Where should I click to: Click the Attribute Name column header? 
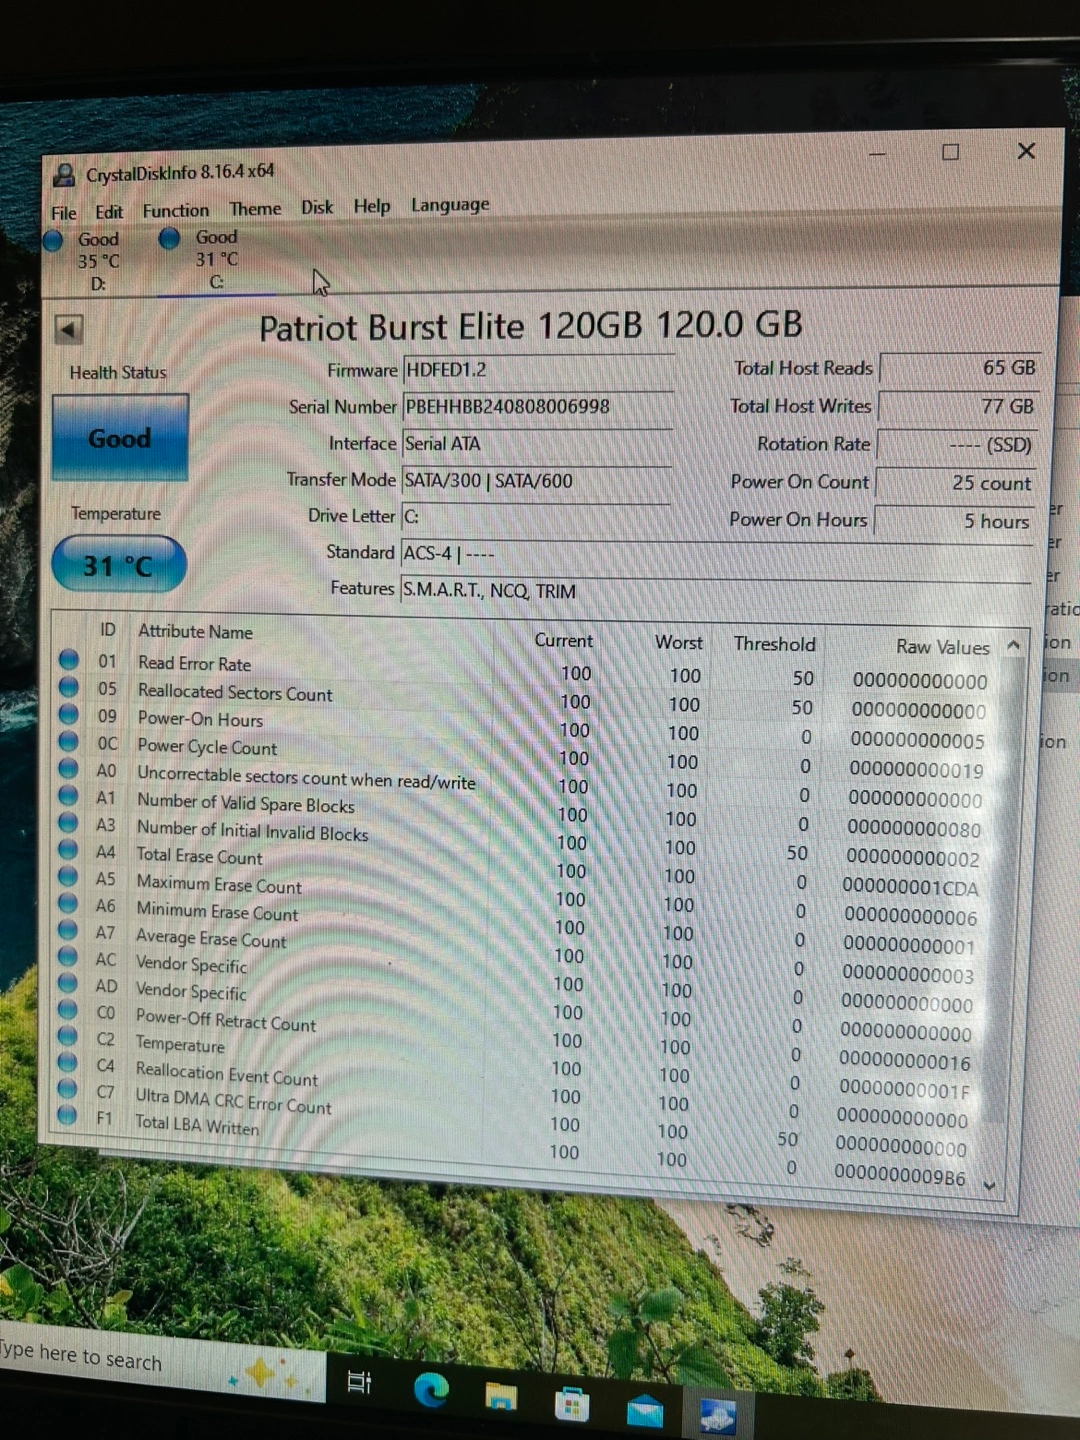point(196,632)
